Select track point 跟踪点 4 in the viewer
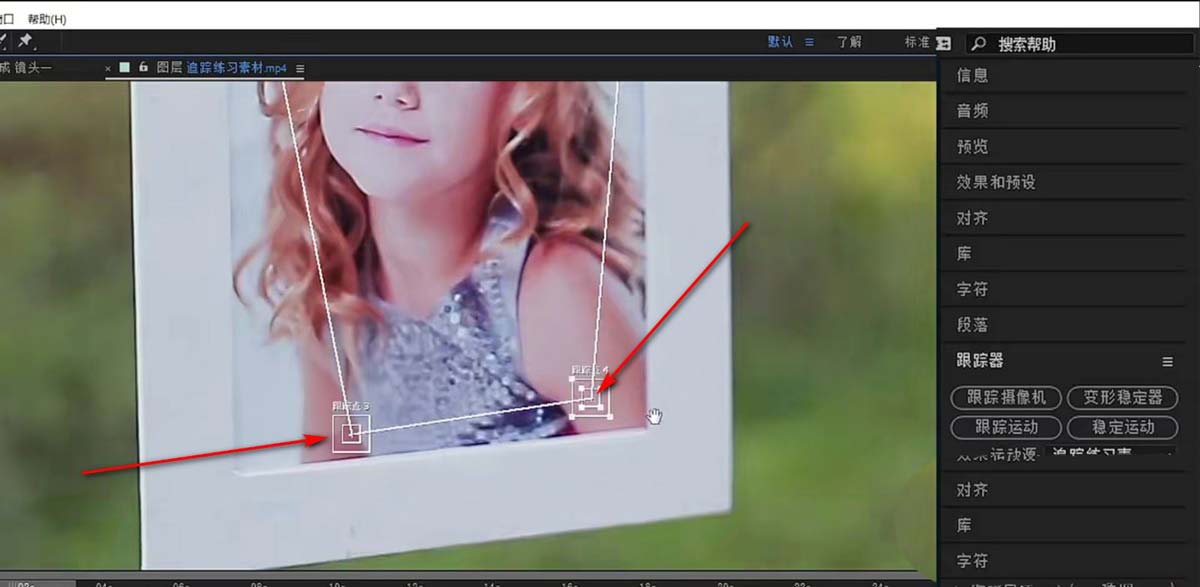Image resolution: width=1200 pixels, height=587 pixels. (591, 397)
